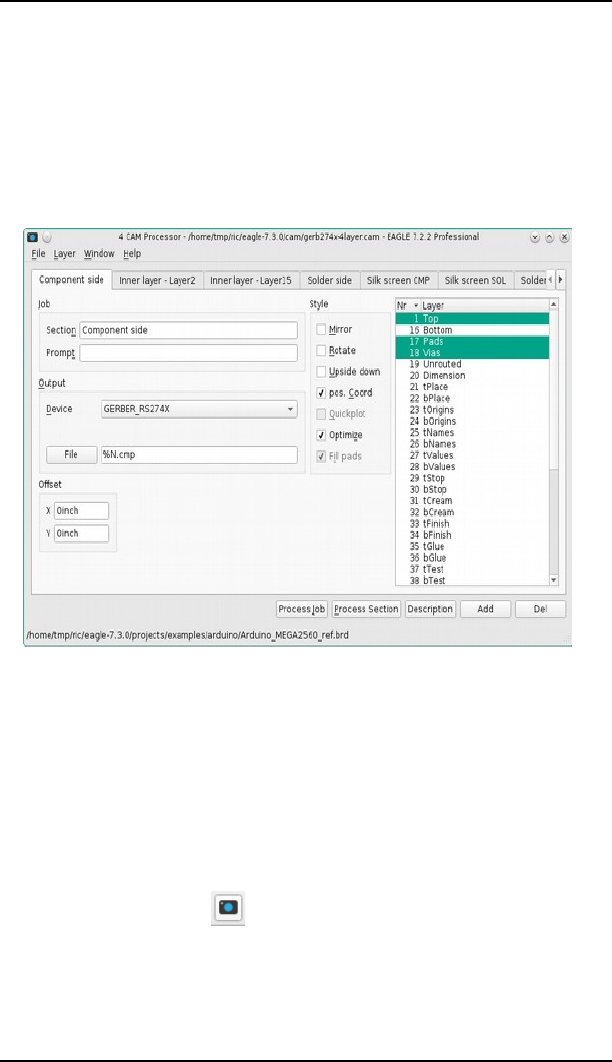The height and width of the screenshot is (1062, 612).
Task: Switch to Inner layer - Layer2 tab
Action: (157, 280)
